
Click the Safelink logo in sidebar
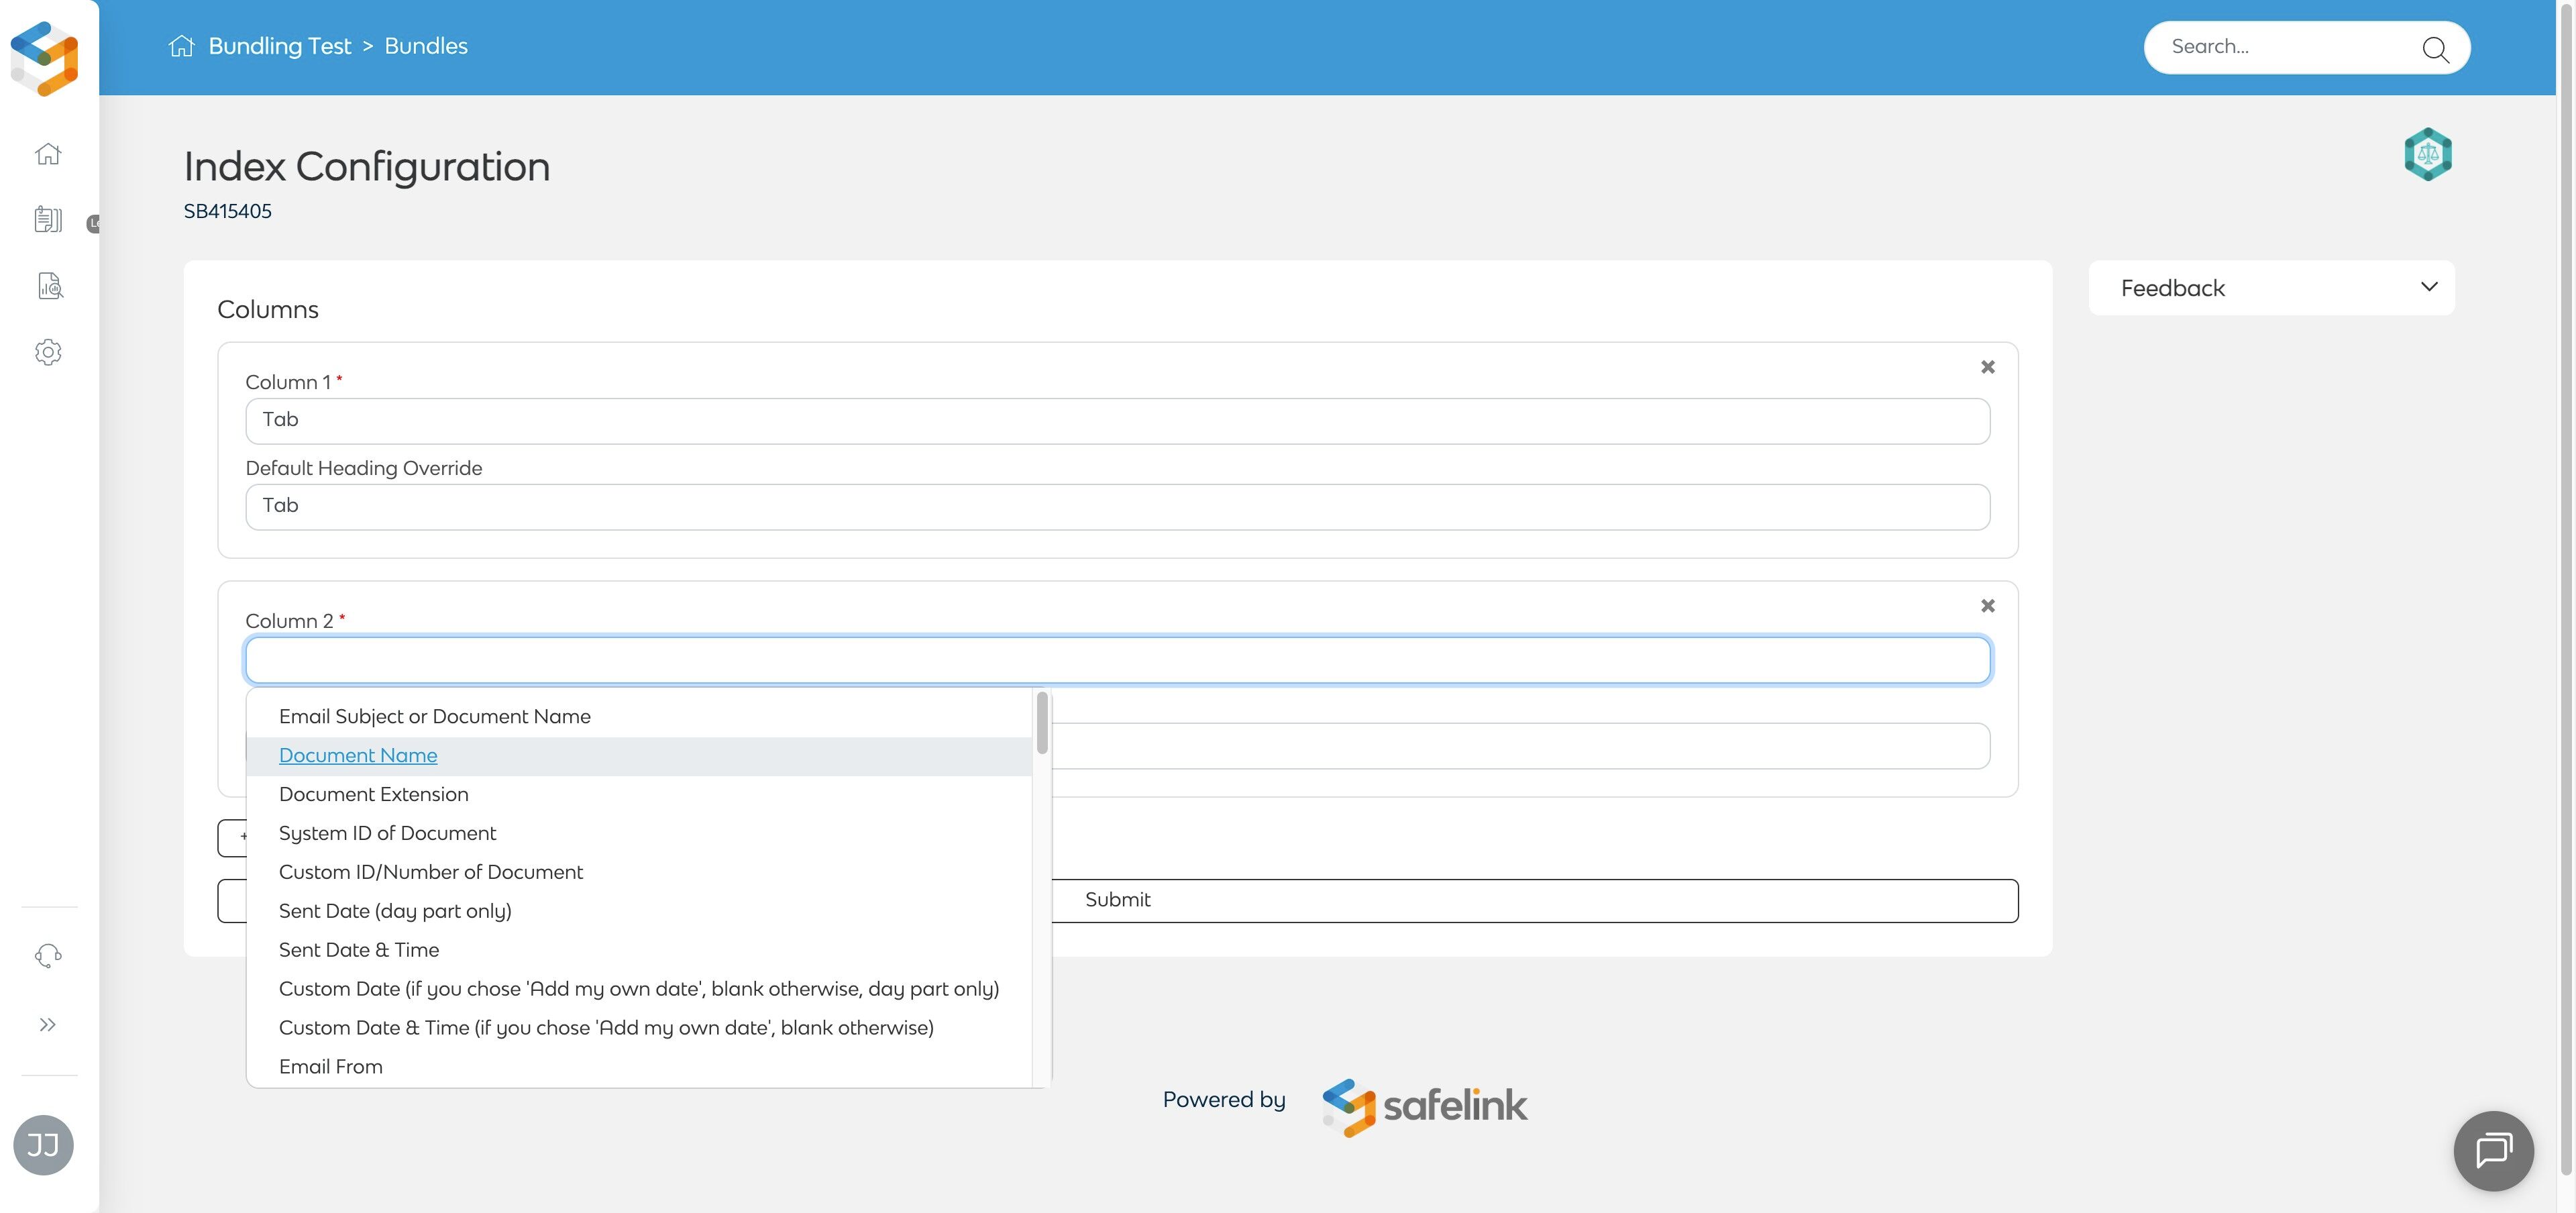click(44, 58)
